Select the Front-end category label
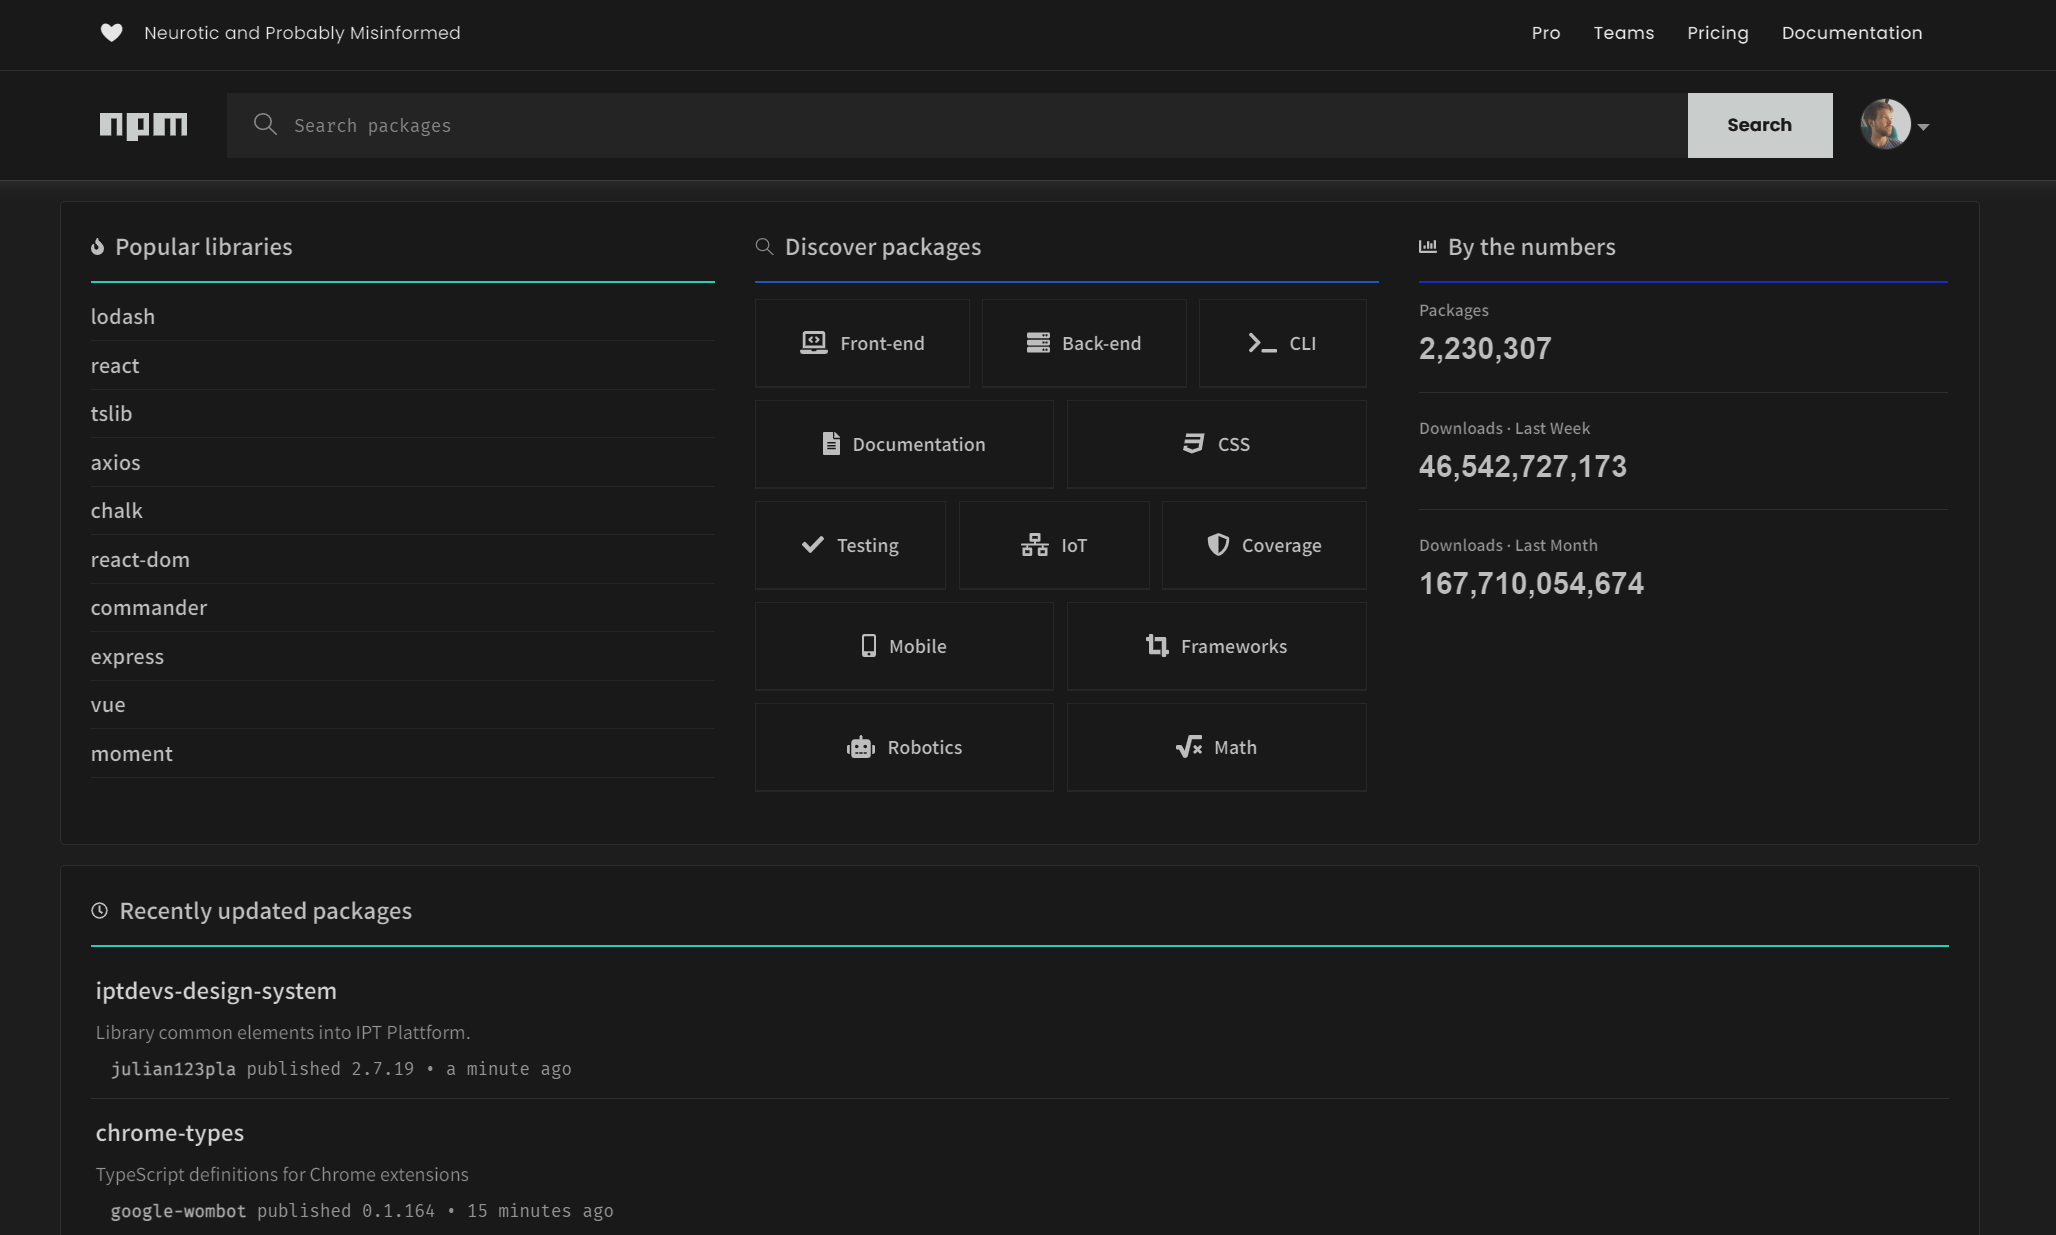 click(882, 343)
